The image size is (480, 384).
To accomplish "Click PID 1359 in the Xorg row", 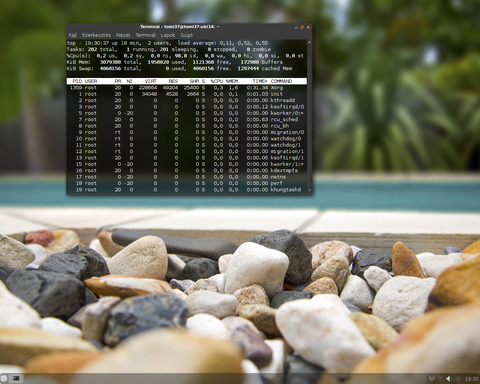I will click(x=76, y=88).
